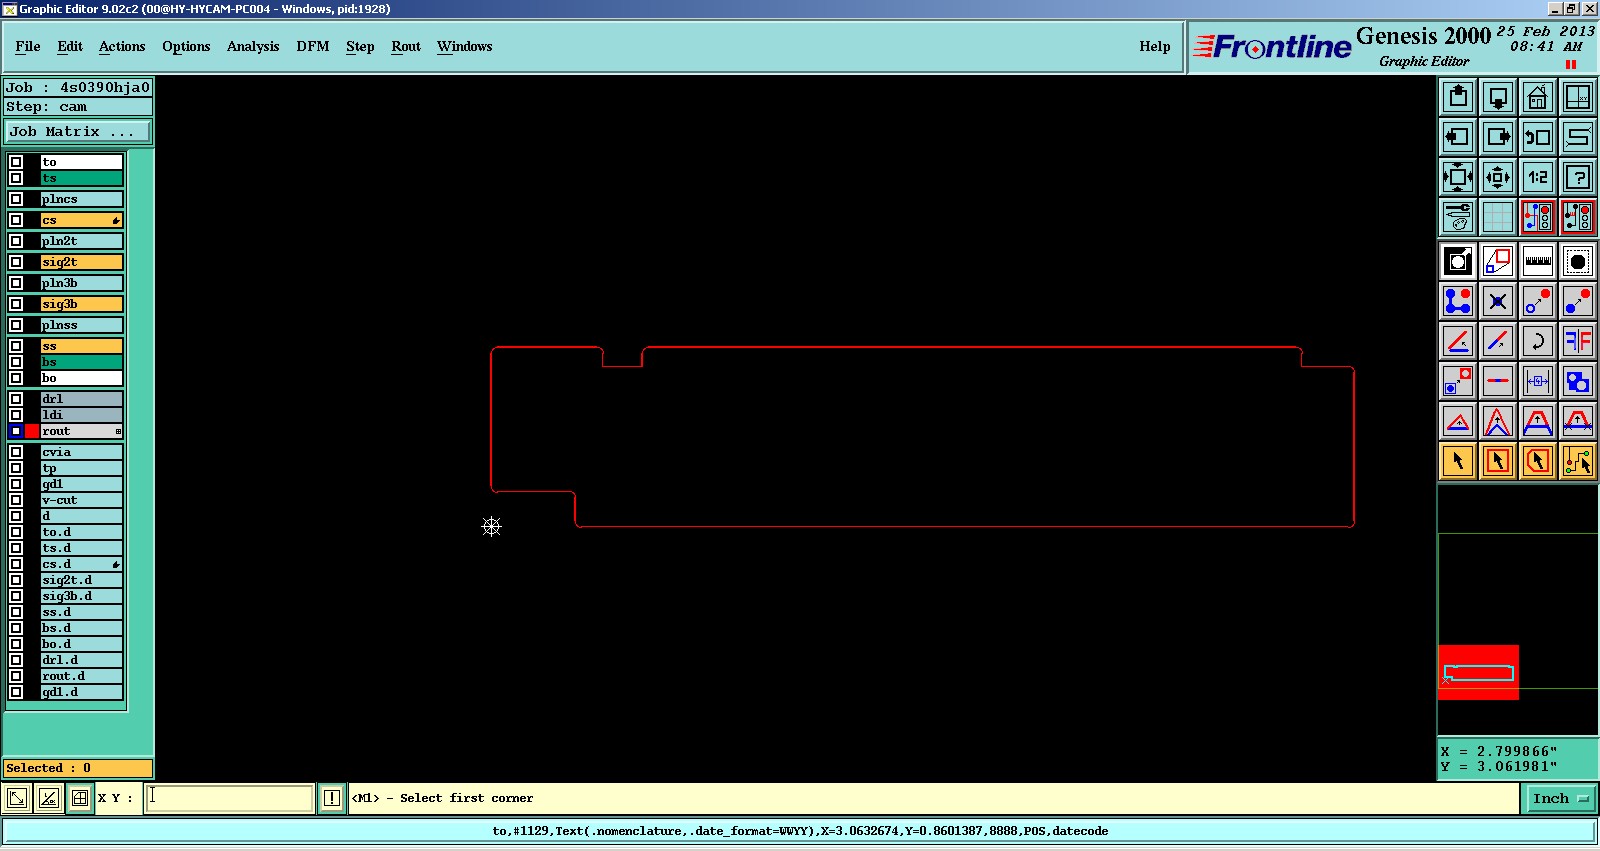
Task: Open the Help menu
Action: [x=1155, y=47]
